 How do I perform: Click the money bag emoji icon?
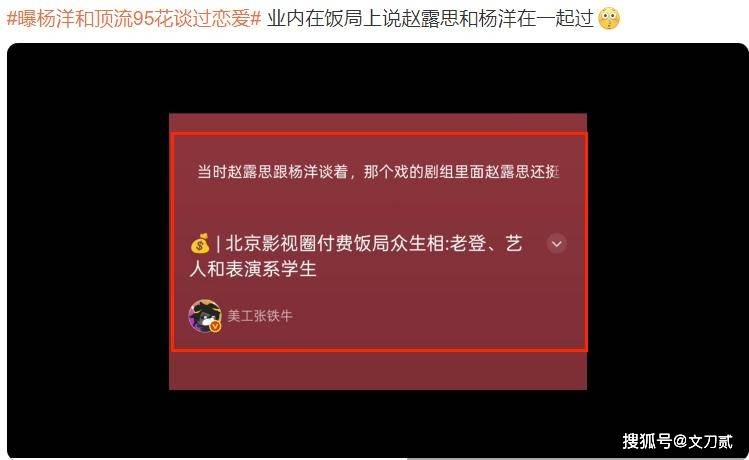200,244
